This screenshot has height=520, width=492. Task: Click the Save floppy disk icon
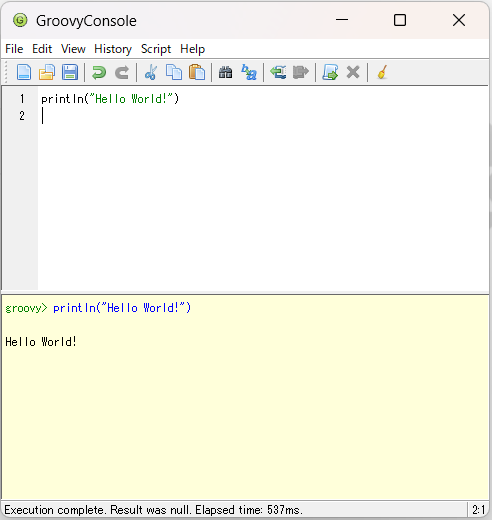(x=70, y=72)
